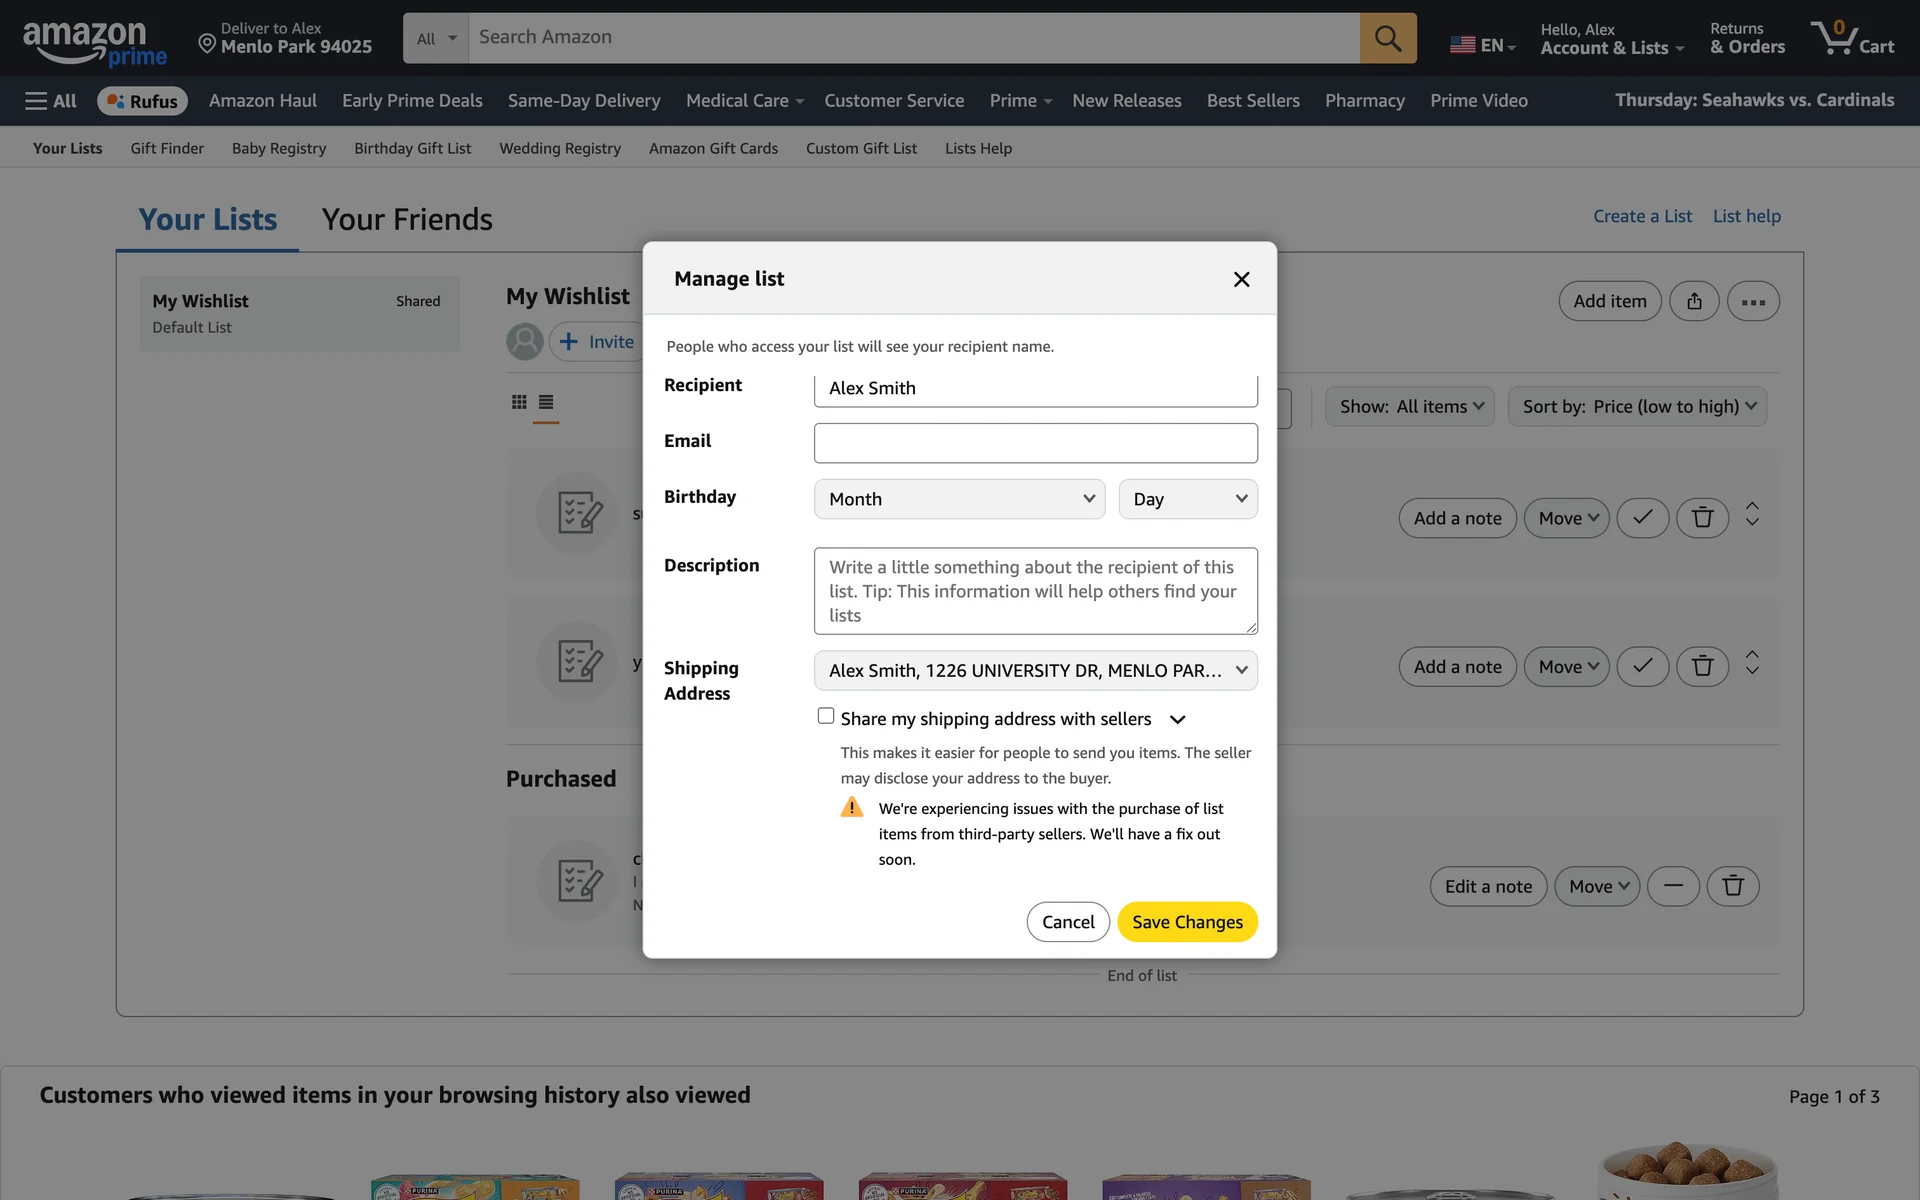
Task: Click the Cancel button
Action: 1067,922
